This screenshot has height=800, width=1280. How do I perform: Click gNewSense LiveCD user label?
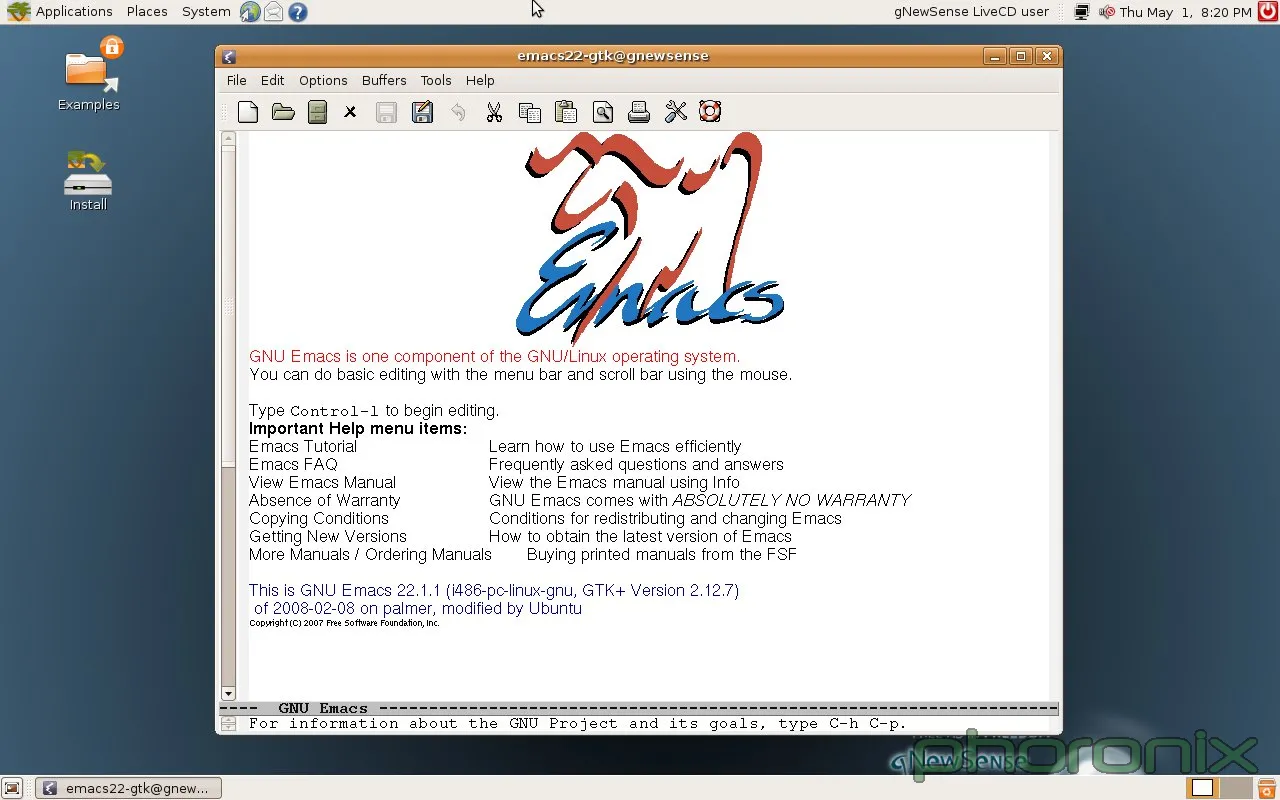click(971, 12)
